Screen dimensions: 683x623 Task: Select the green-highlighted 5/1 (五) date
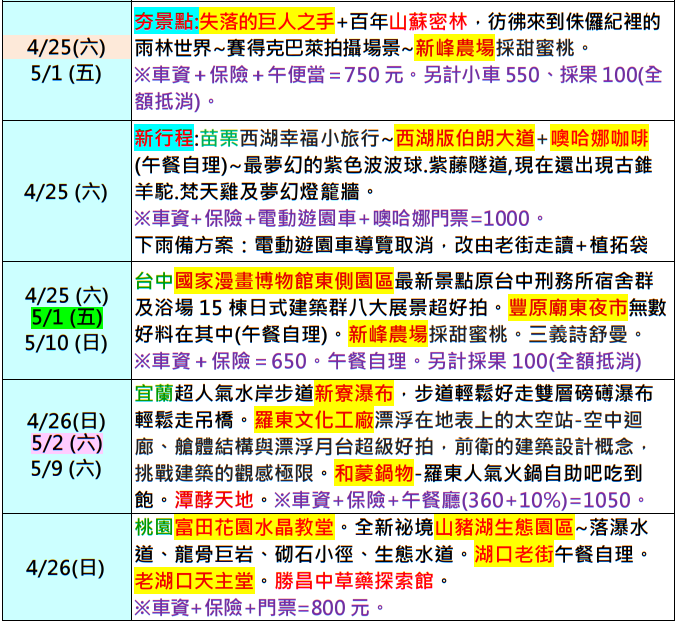[66, 318]
